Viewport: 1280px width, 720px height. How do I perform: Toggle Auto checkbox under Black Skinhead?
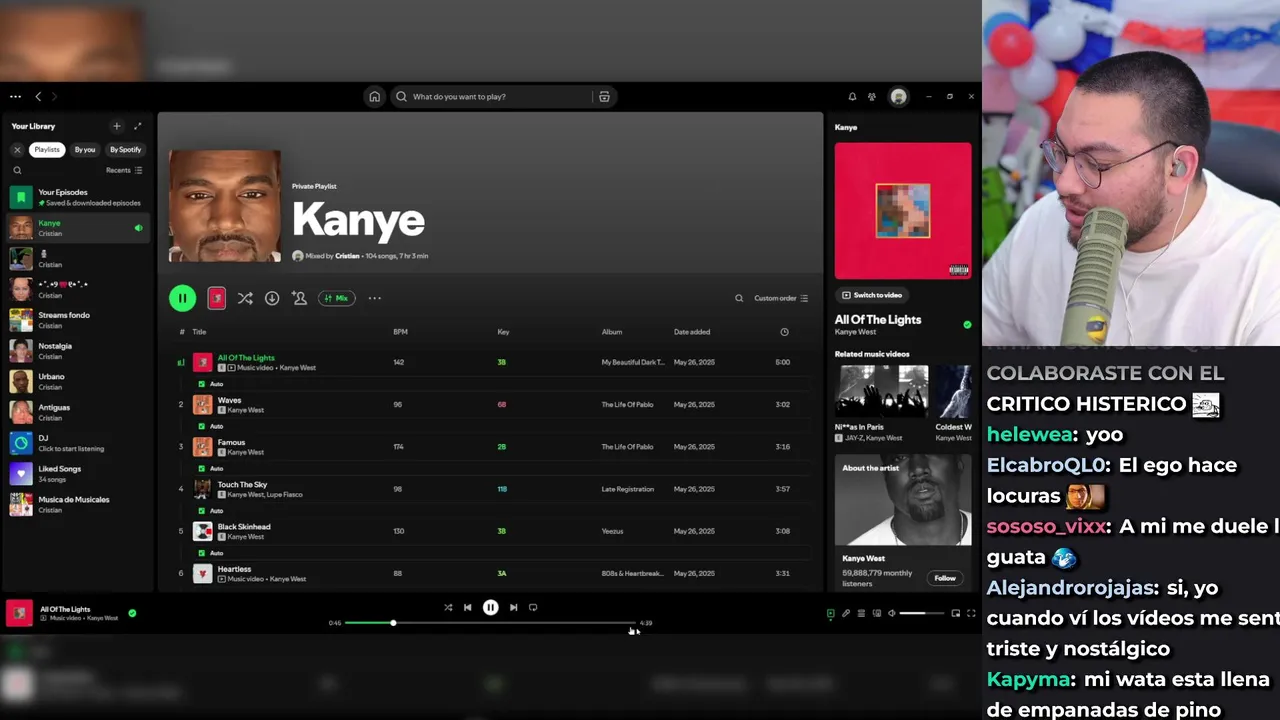click(202, 553)
